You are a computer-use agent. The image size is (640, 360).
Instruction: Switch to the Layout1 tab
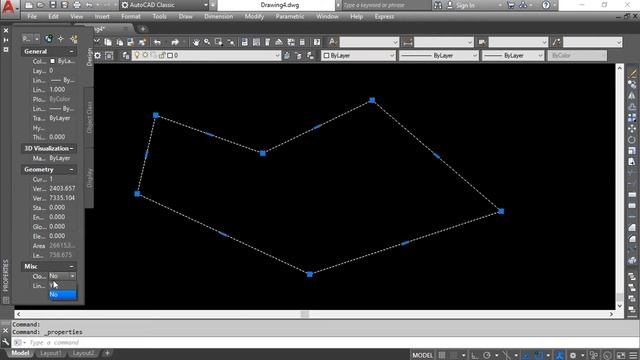51,353
